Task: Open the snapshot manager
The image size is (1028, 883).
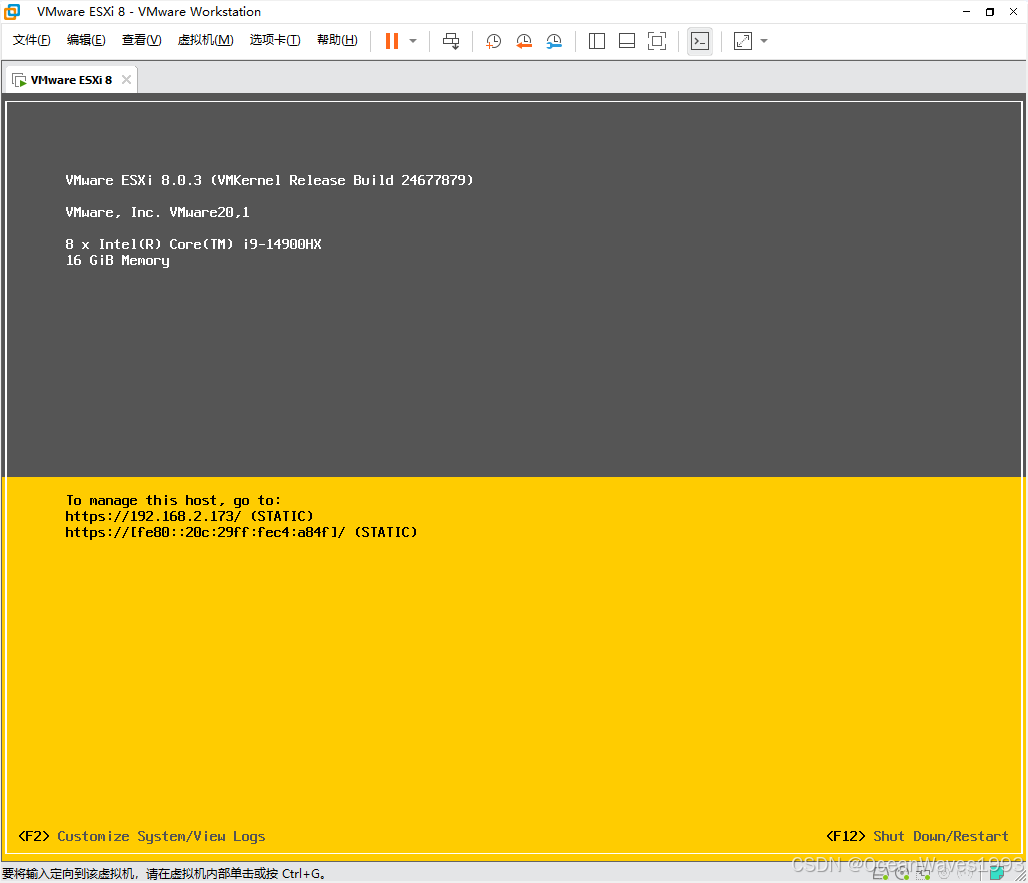Action: point(554,41)
